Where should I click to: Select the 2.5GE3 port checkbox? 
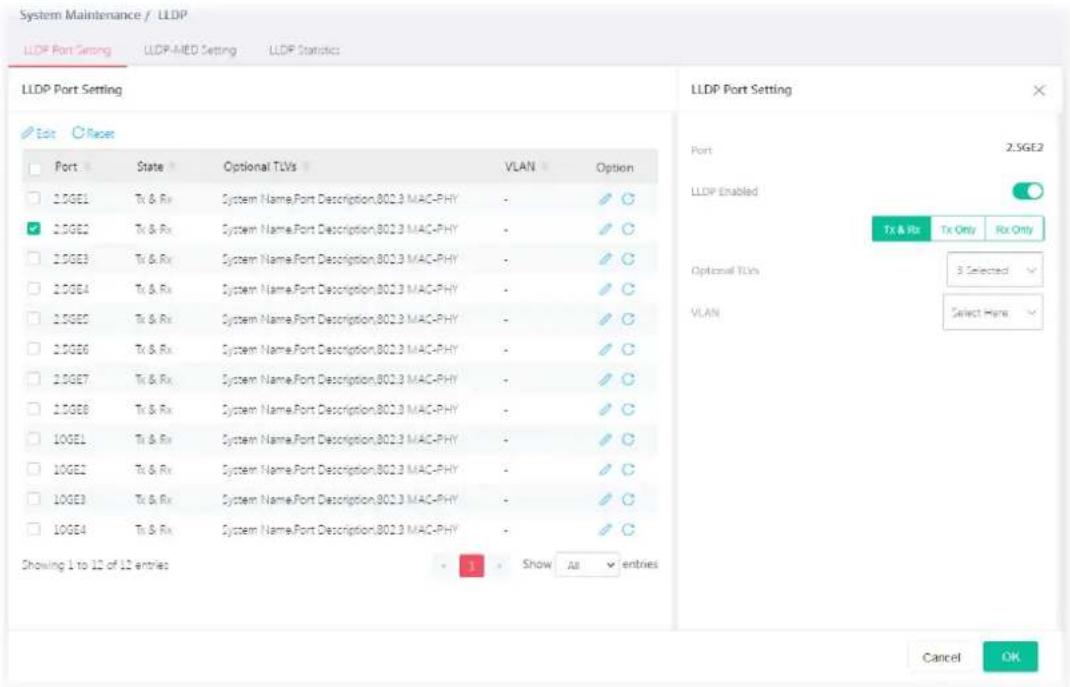coord(33,259)
